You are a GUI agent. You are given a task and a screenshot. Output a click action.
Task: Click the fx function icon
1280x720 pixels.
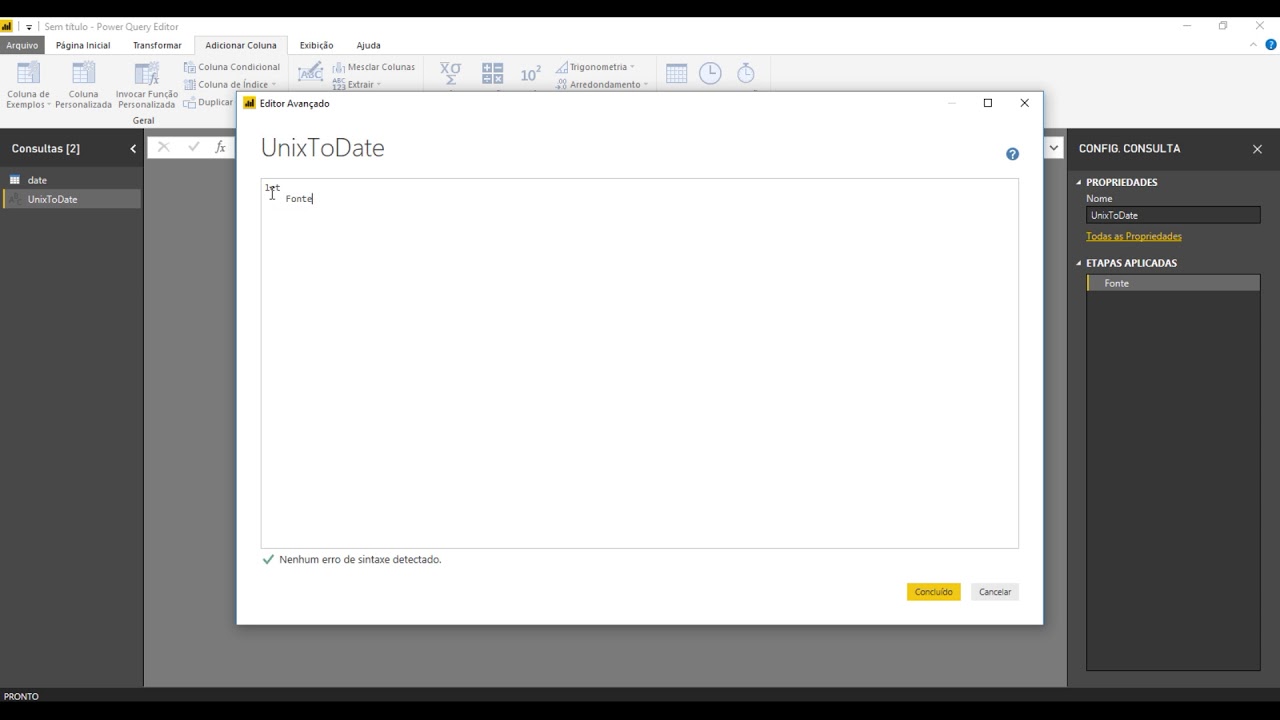221,147
